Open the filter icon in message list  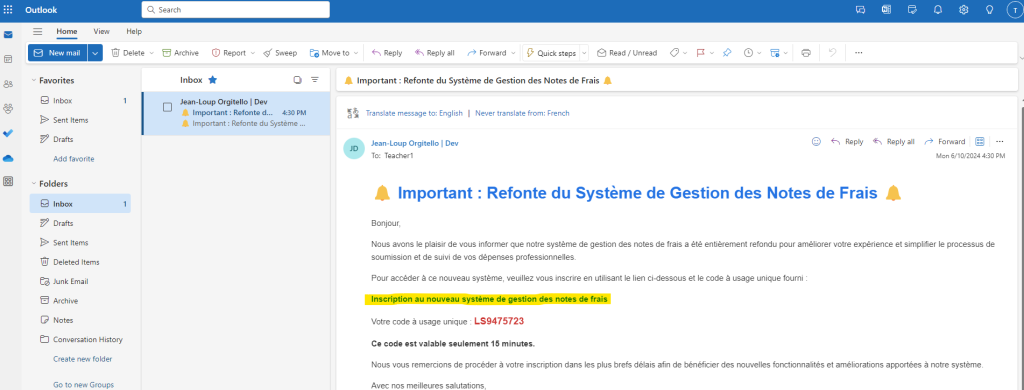tap(315, 80)
